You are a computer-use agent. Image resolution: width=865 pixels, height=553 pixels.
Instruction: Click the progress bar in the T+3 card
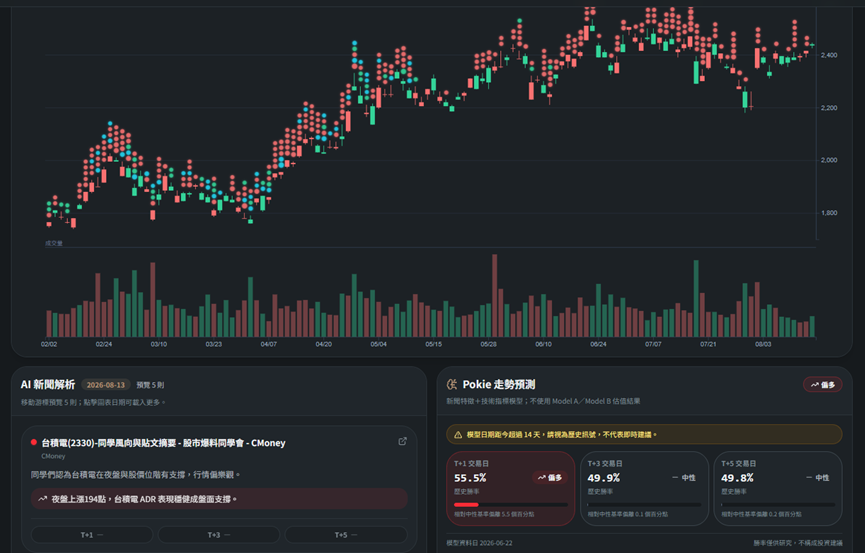tap(644, 504)
